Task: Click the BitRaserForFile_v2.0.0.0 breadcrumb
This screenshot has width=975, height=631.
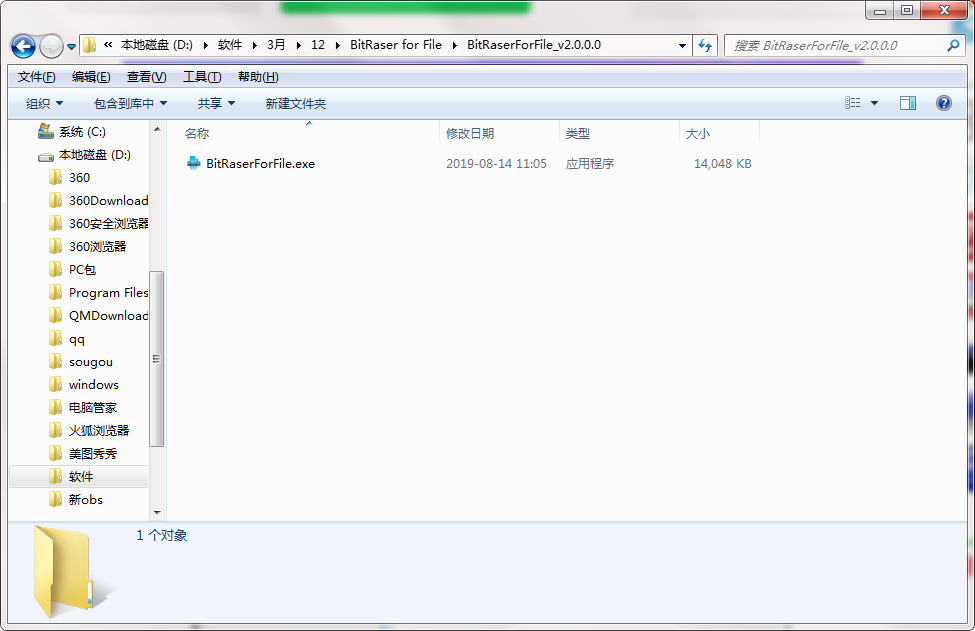Action: pyautogui.click(x=534, y=45)
